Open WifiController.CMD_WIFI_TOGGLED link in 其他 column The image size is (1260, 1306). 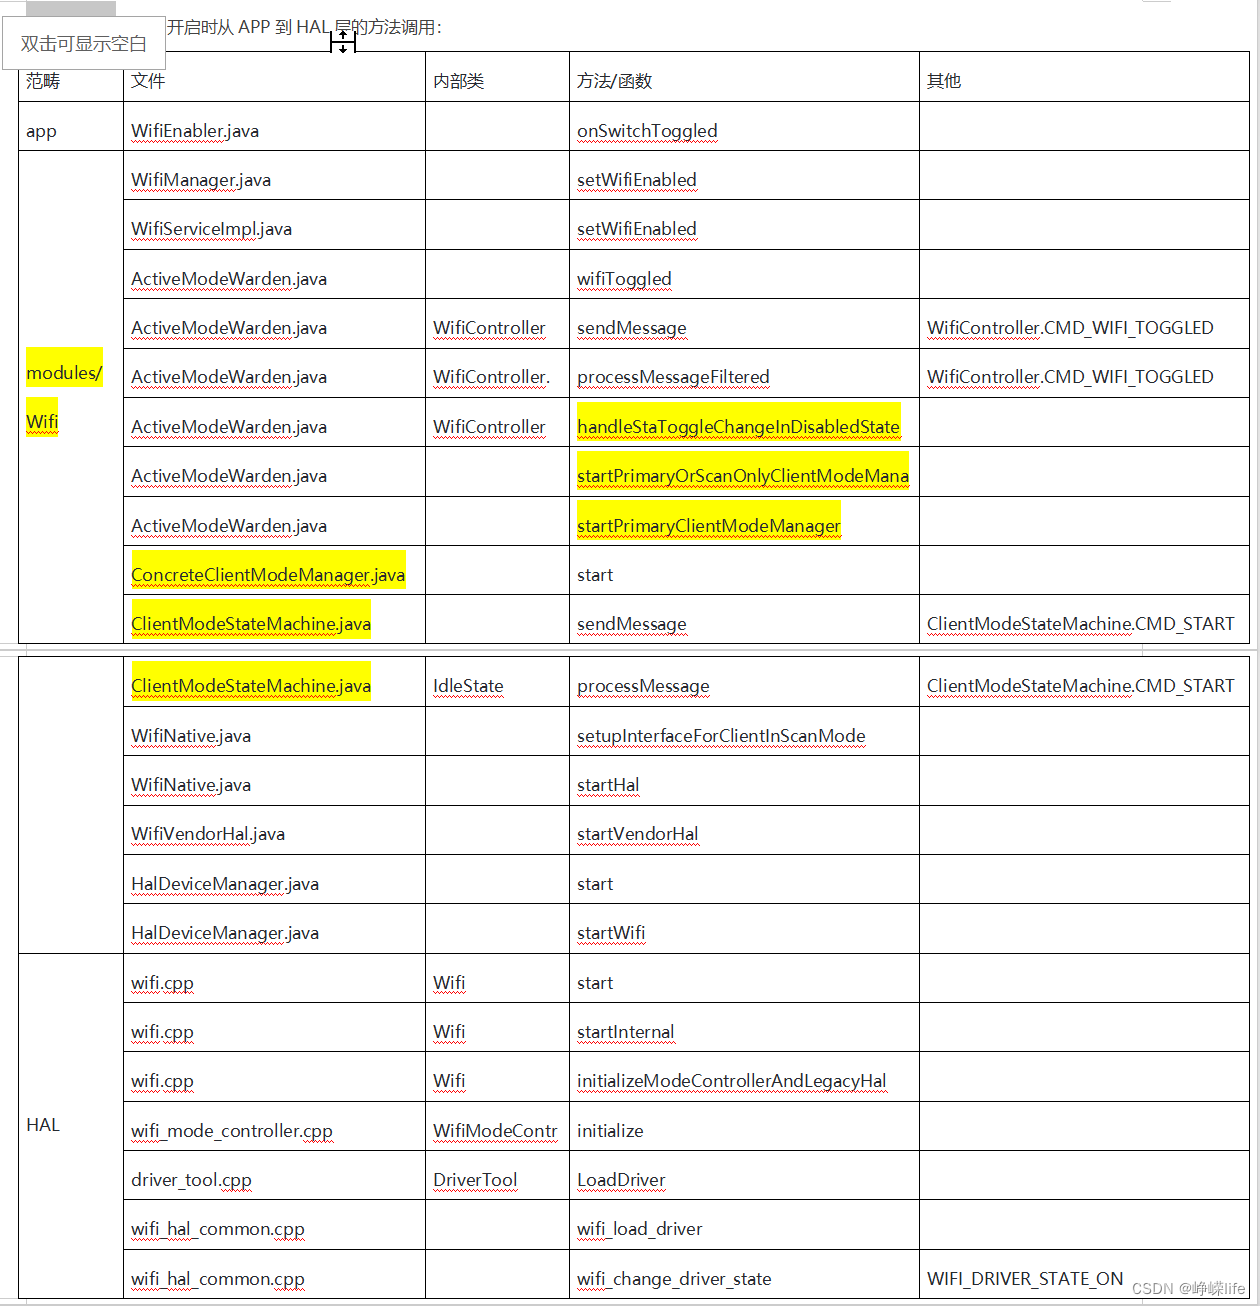click(x=1069, y=328)
